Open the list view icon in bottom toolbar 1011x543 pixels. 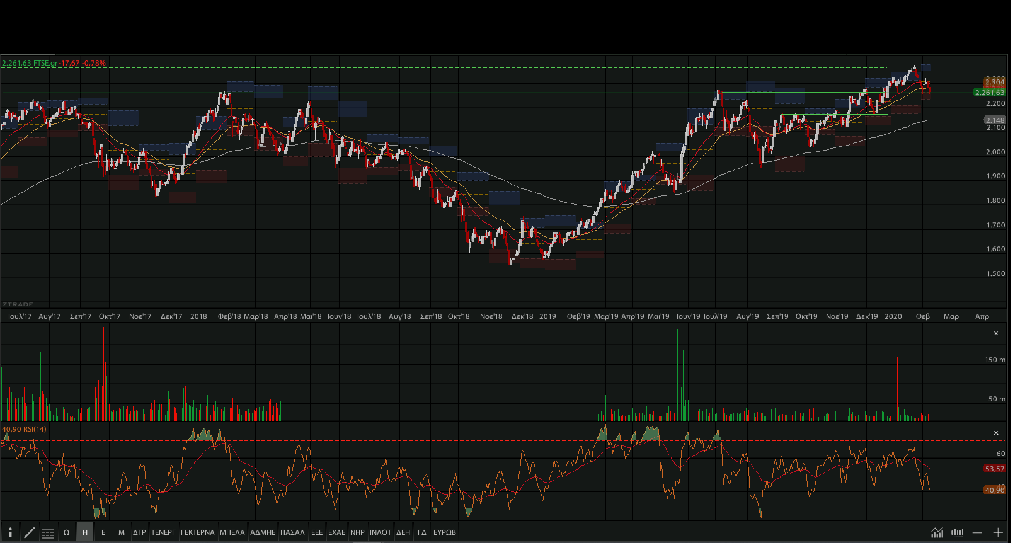[48, 533]
